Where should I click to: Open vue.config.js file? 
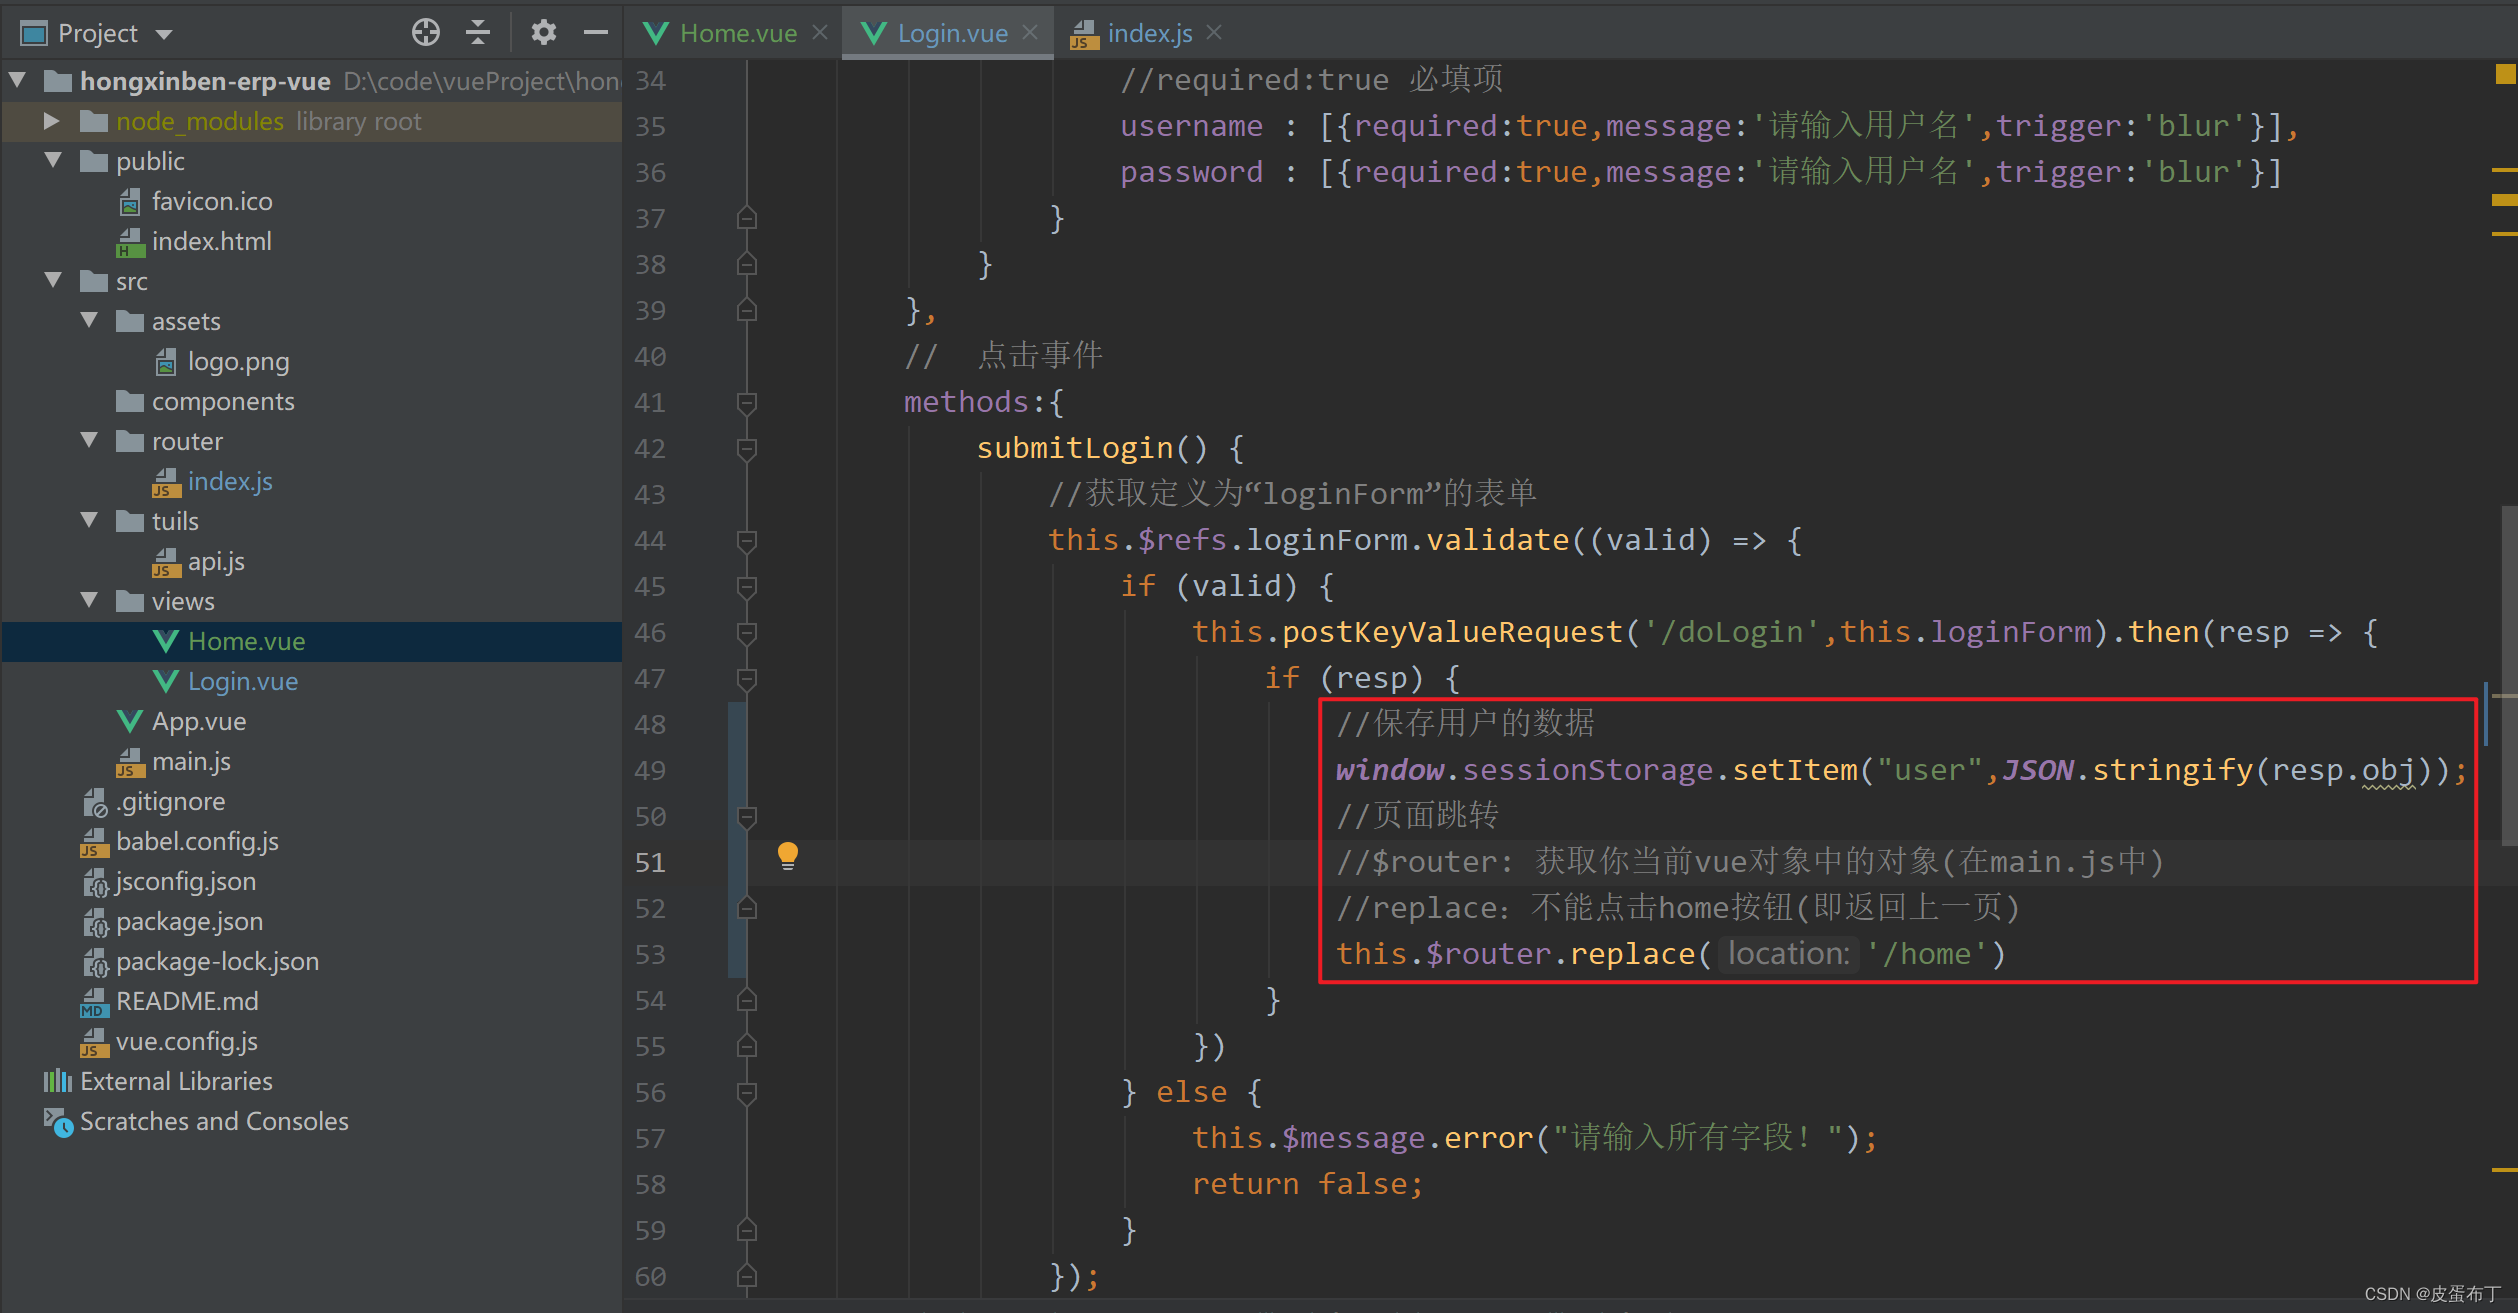tap(186, 1041)
